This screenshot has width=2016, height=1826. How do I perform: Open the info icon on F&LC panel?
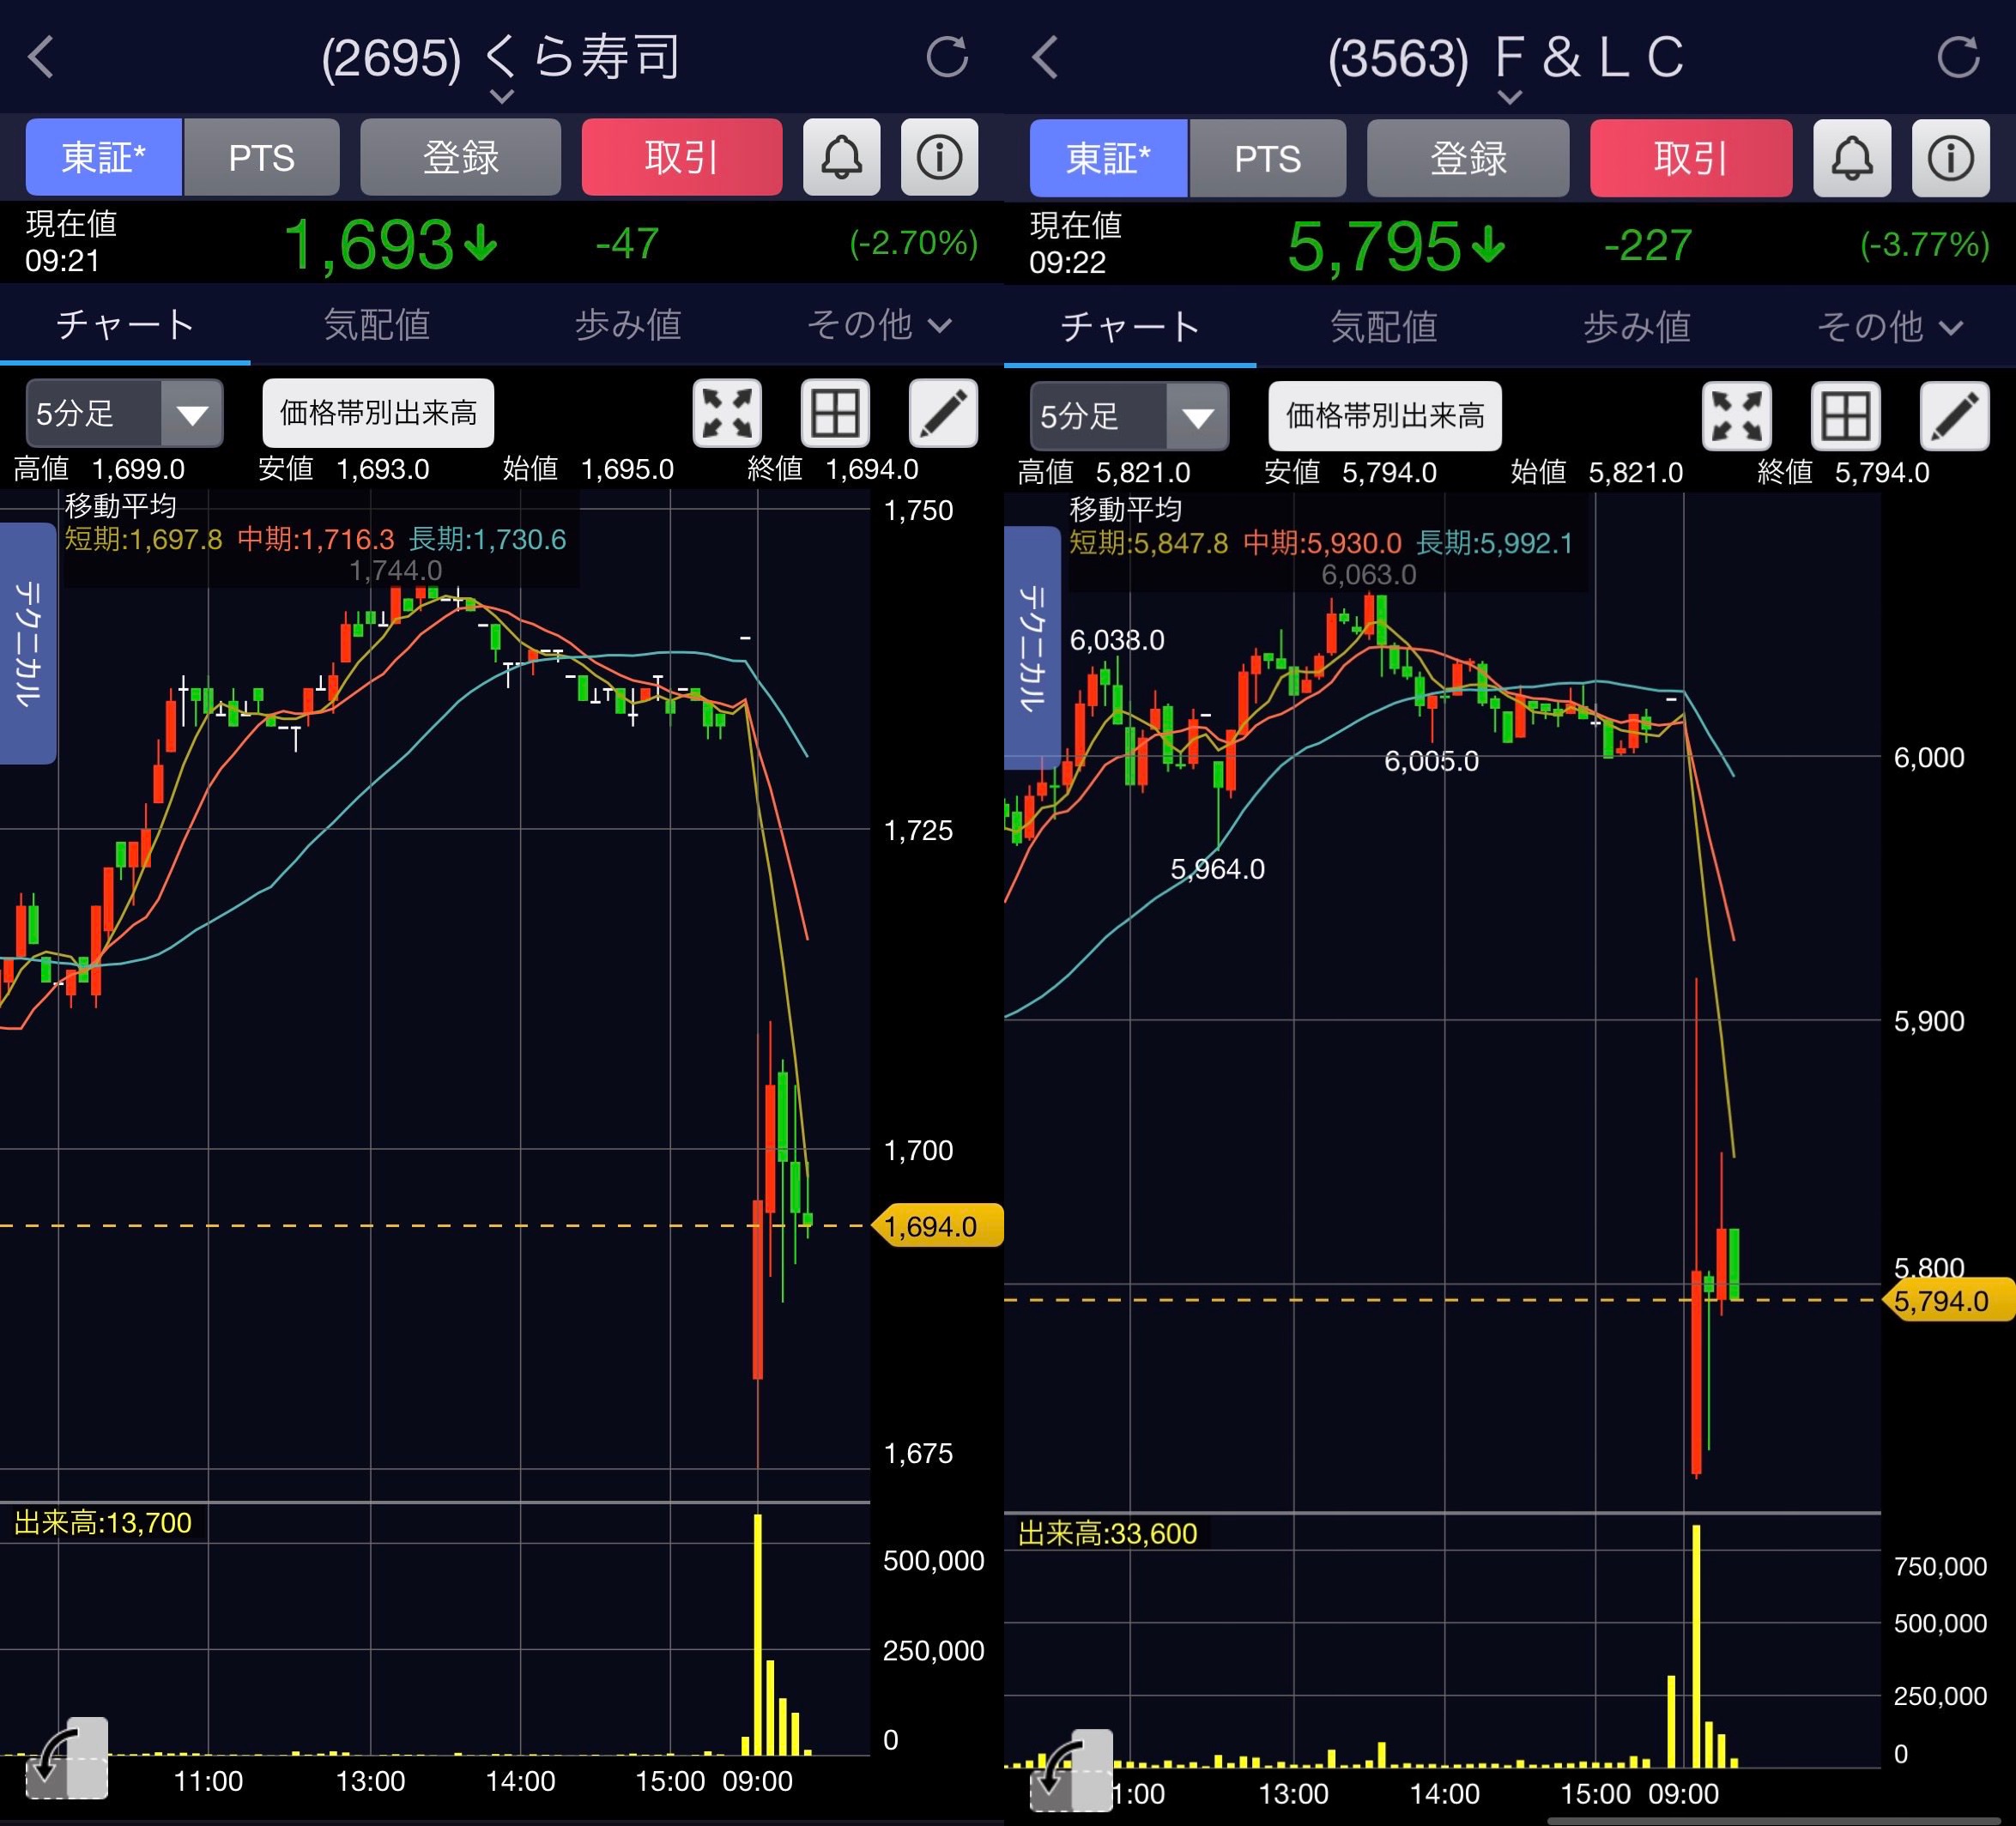click(x=1949, y=158)
